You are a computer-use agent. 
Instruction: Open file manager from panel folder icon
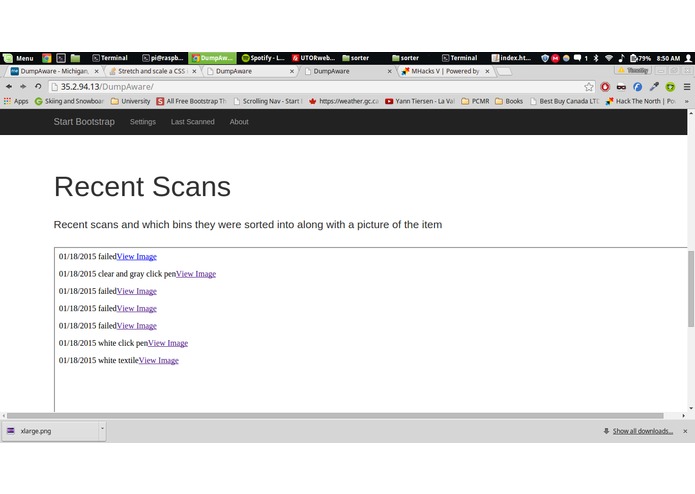(75, 58)
